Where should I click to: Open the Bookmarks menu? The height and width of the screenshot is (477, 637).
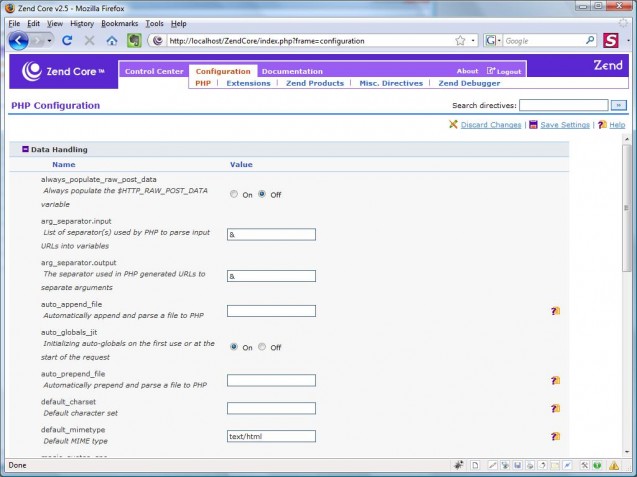coord(119,24)
